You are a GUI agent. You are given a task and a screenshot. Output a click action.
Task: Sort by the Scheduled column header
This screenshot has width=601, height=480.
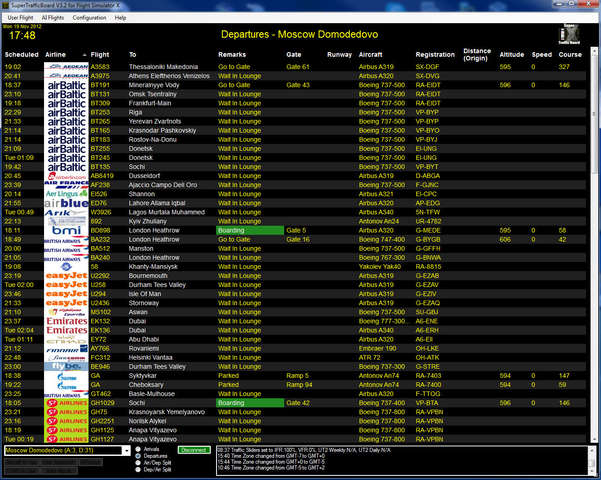[21, 55]
